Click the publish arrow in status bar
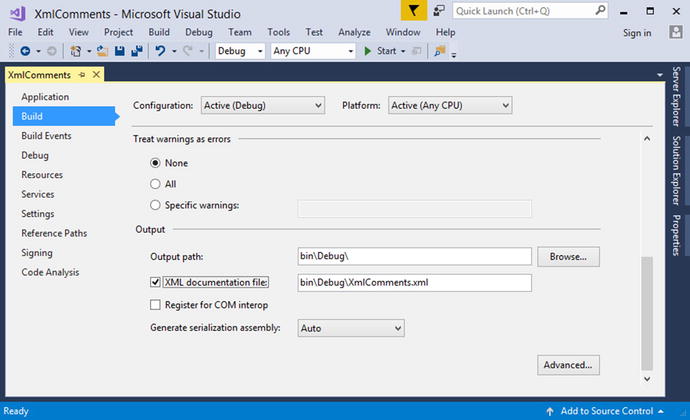Viewport: 690px width, 420px height. (x=550, y=411)
